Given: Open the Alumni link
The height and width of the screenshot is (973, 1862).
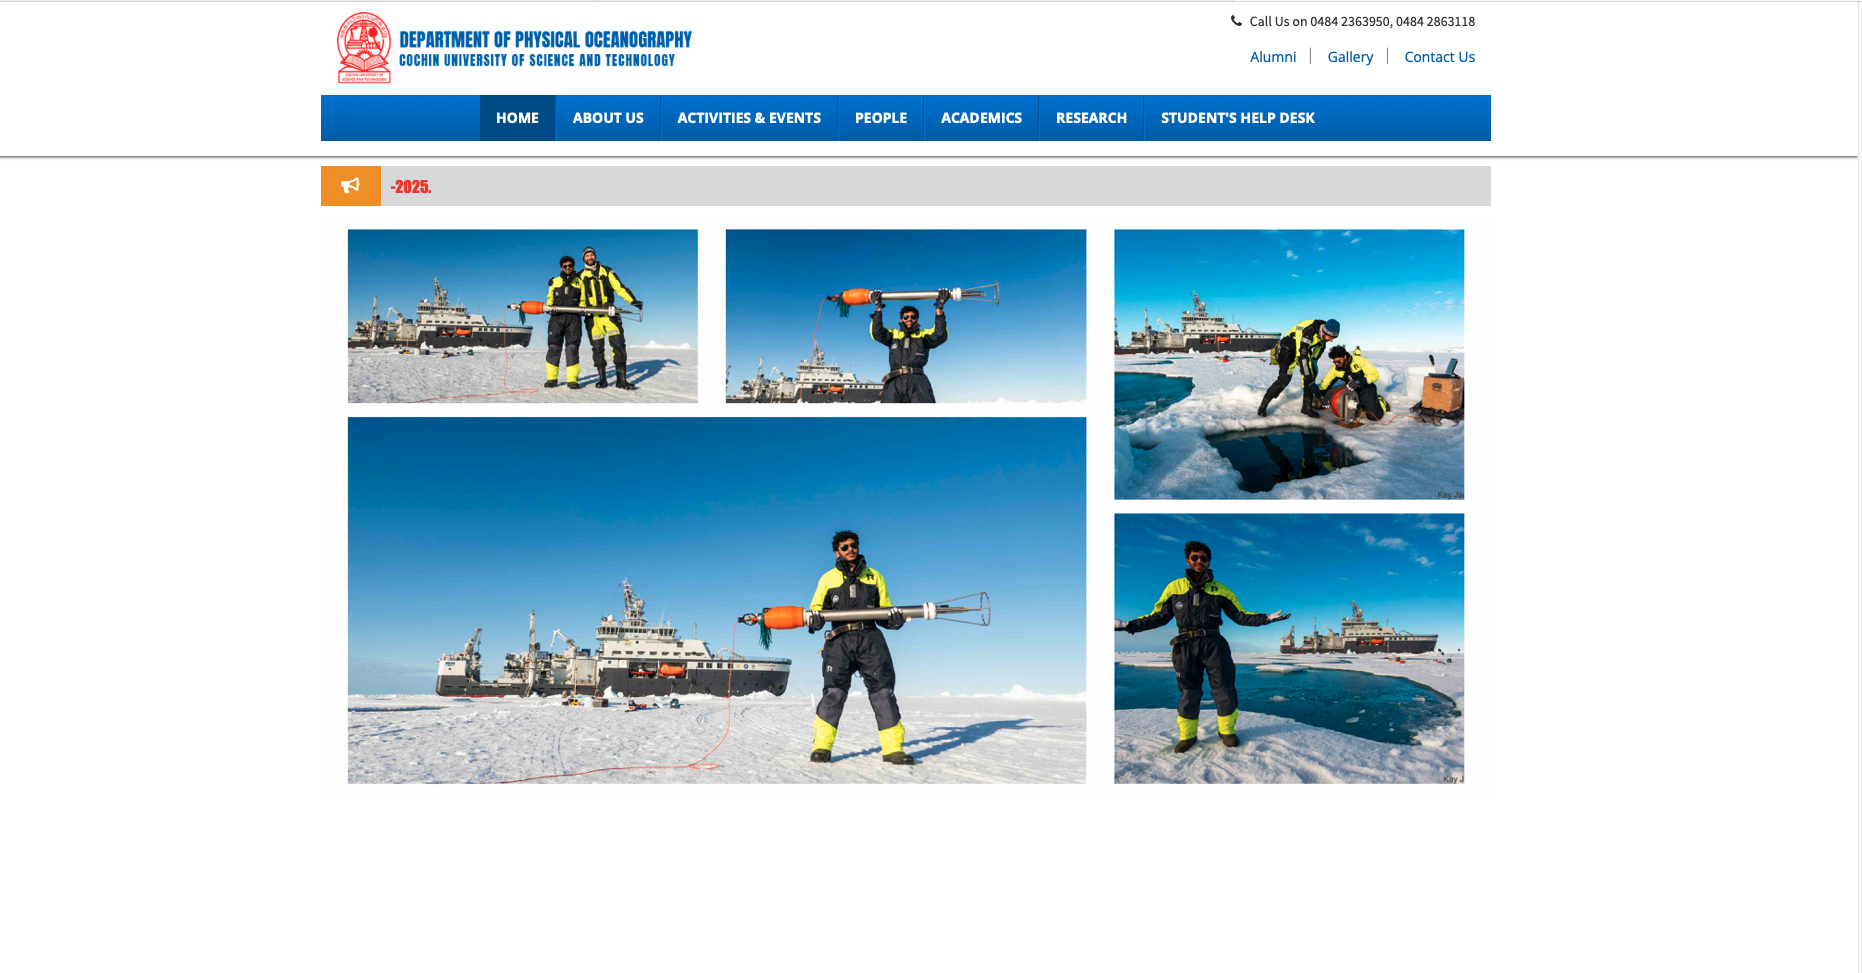Looking at the screenshot, I should pyautogui.click(x=1272, y=56).
